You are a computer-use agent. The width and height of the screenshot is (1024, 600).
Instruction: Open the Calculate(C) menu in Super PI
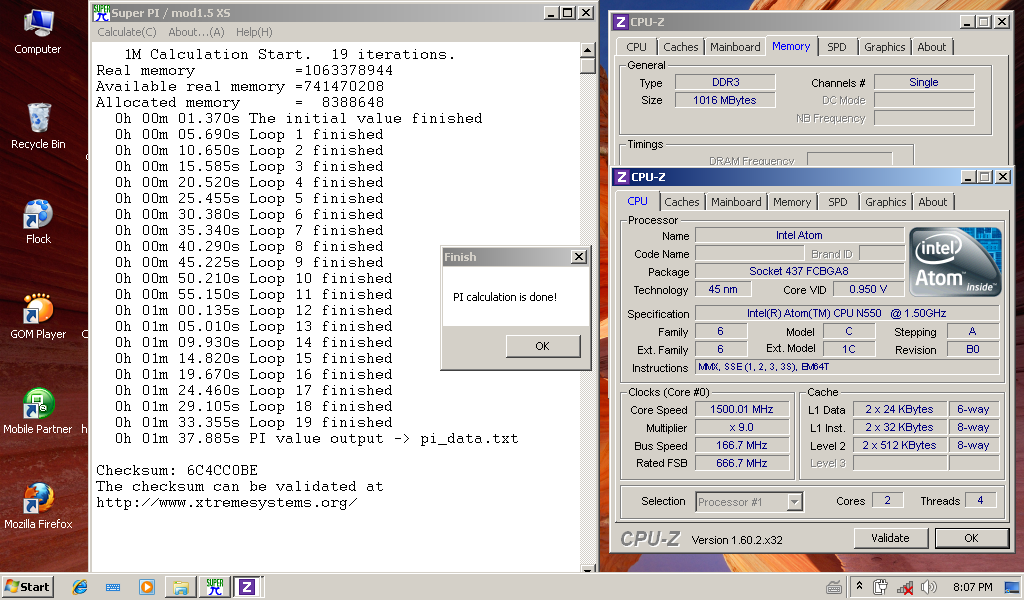127,32
